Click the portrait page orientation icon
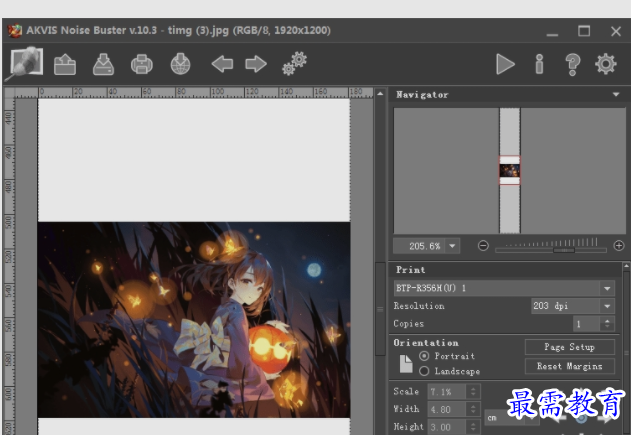 (x=406, y=364)
